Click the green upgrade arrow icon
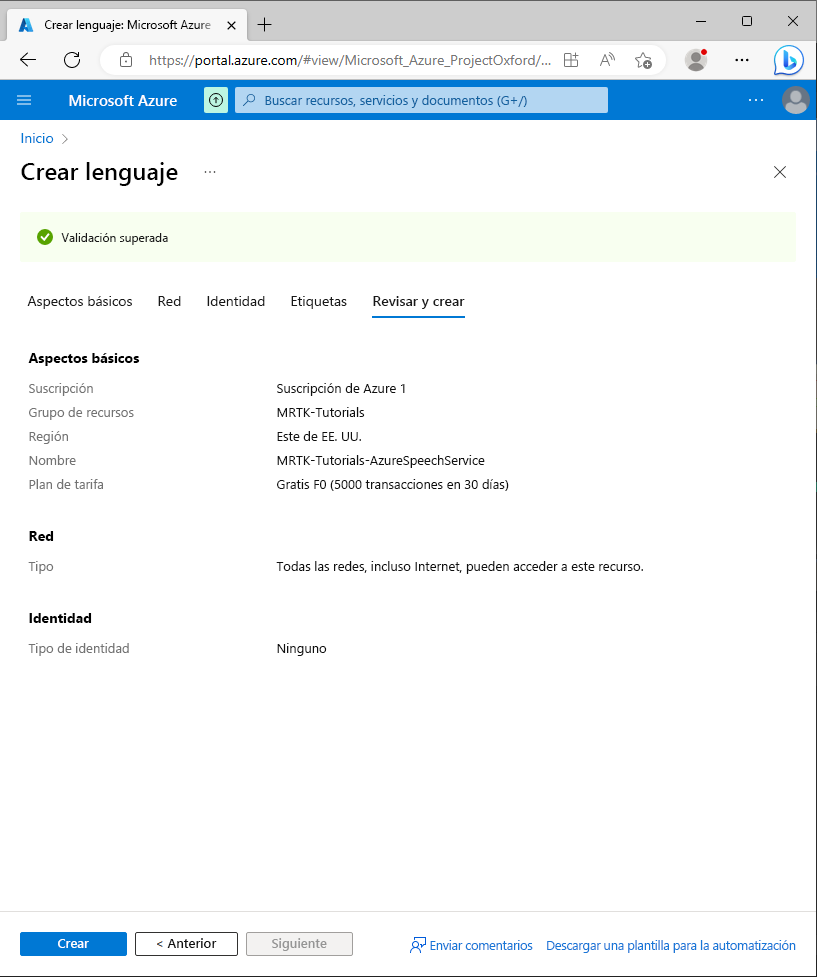 (x=216, y=100)
